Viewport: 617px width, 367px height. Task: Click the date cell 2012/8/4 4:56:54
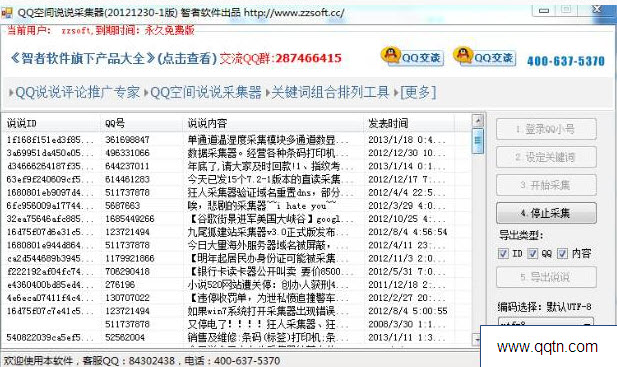(x=408, y=232)
